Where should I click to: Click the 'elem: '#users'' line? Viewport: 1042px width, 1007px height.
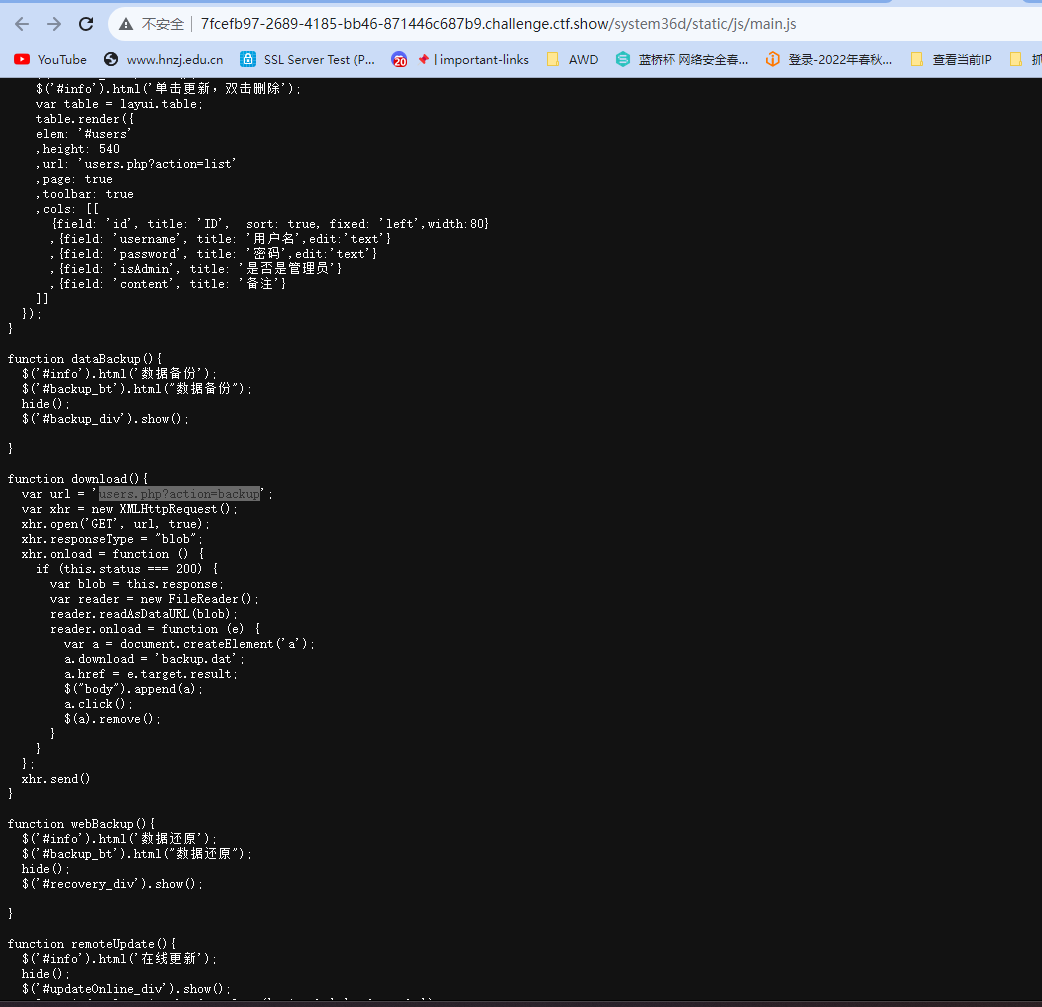83,134
